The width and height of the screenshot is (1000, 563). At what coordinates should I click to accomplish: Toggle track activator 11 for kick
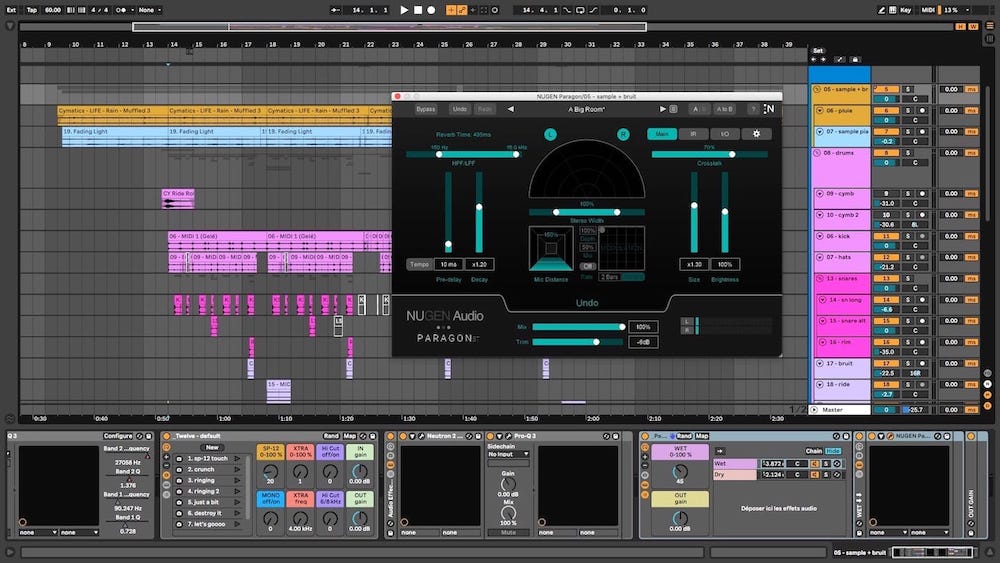point(886,236)
